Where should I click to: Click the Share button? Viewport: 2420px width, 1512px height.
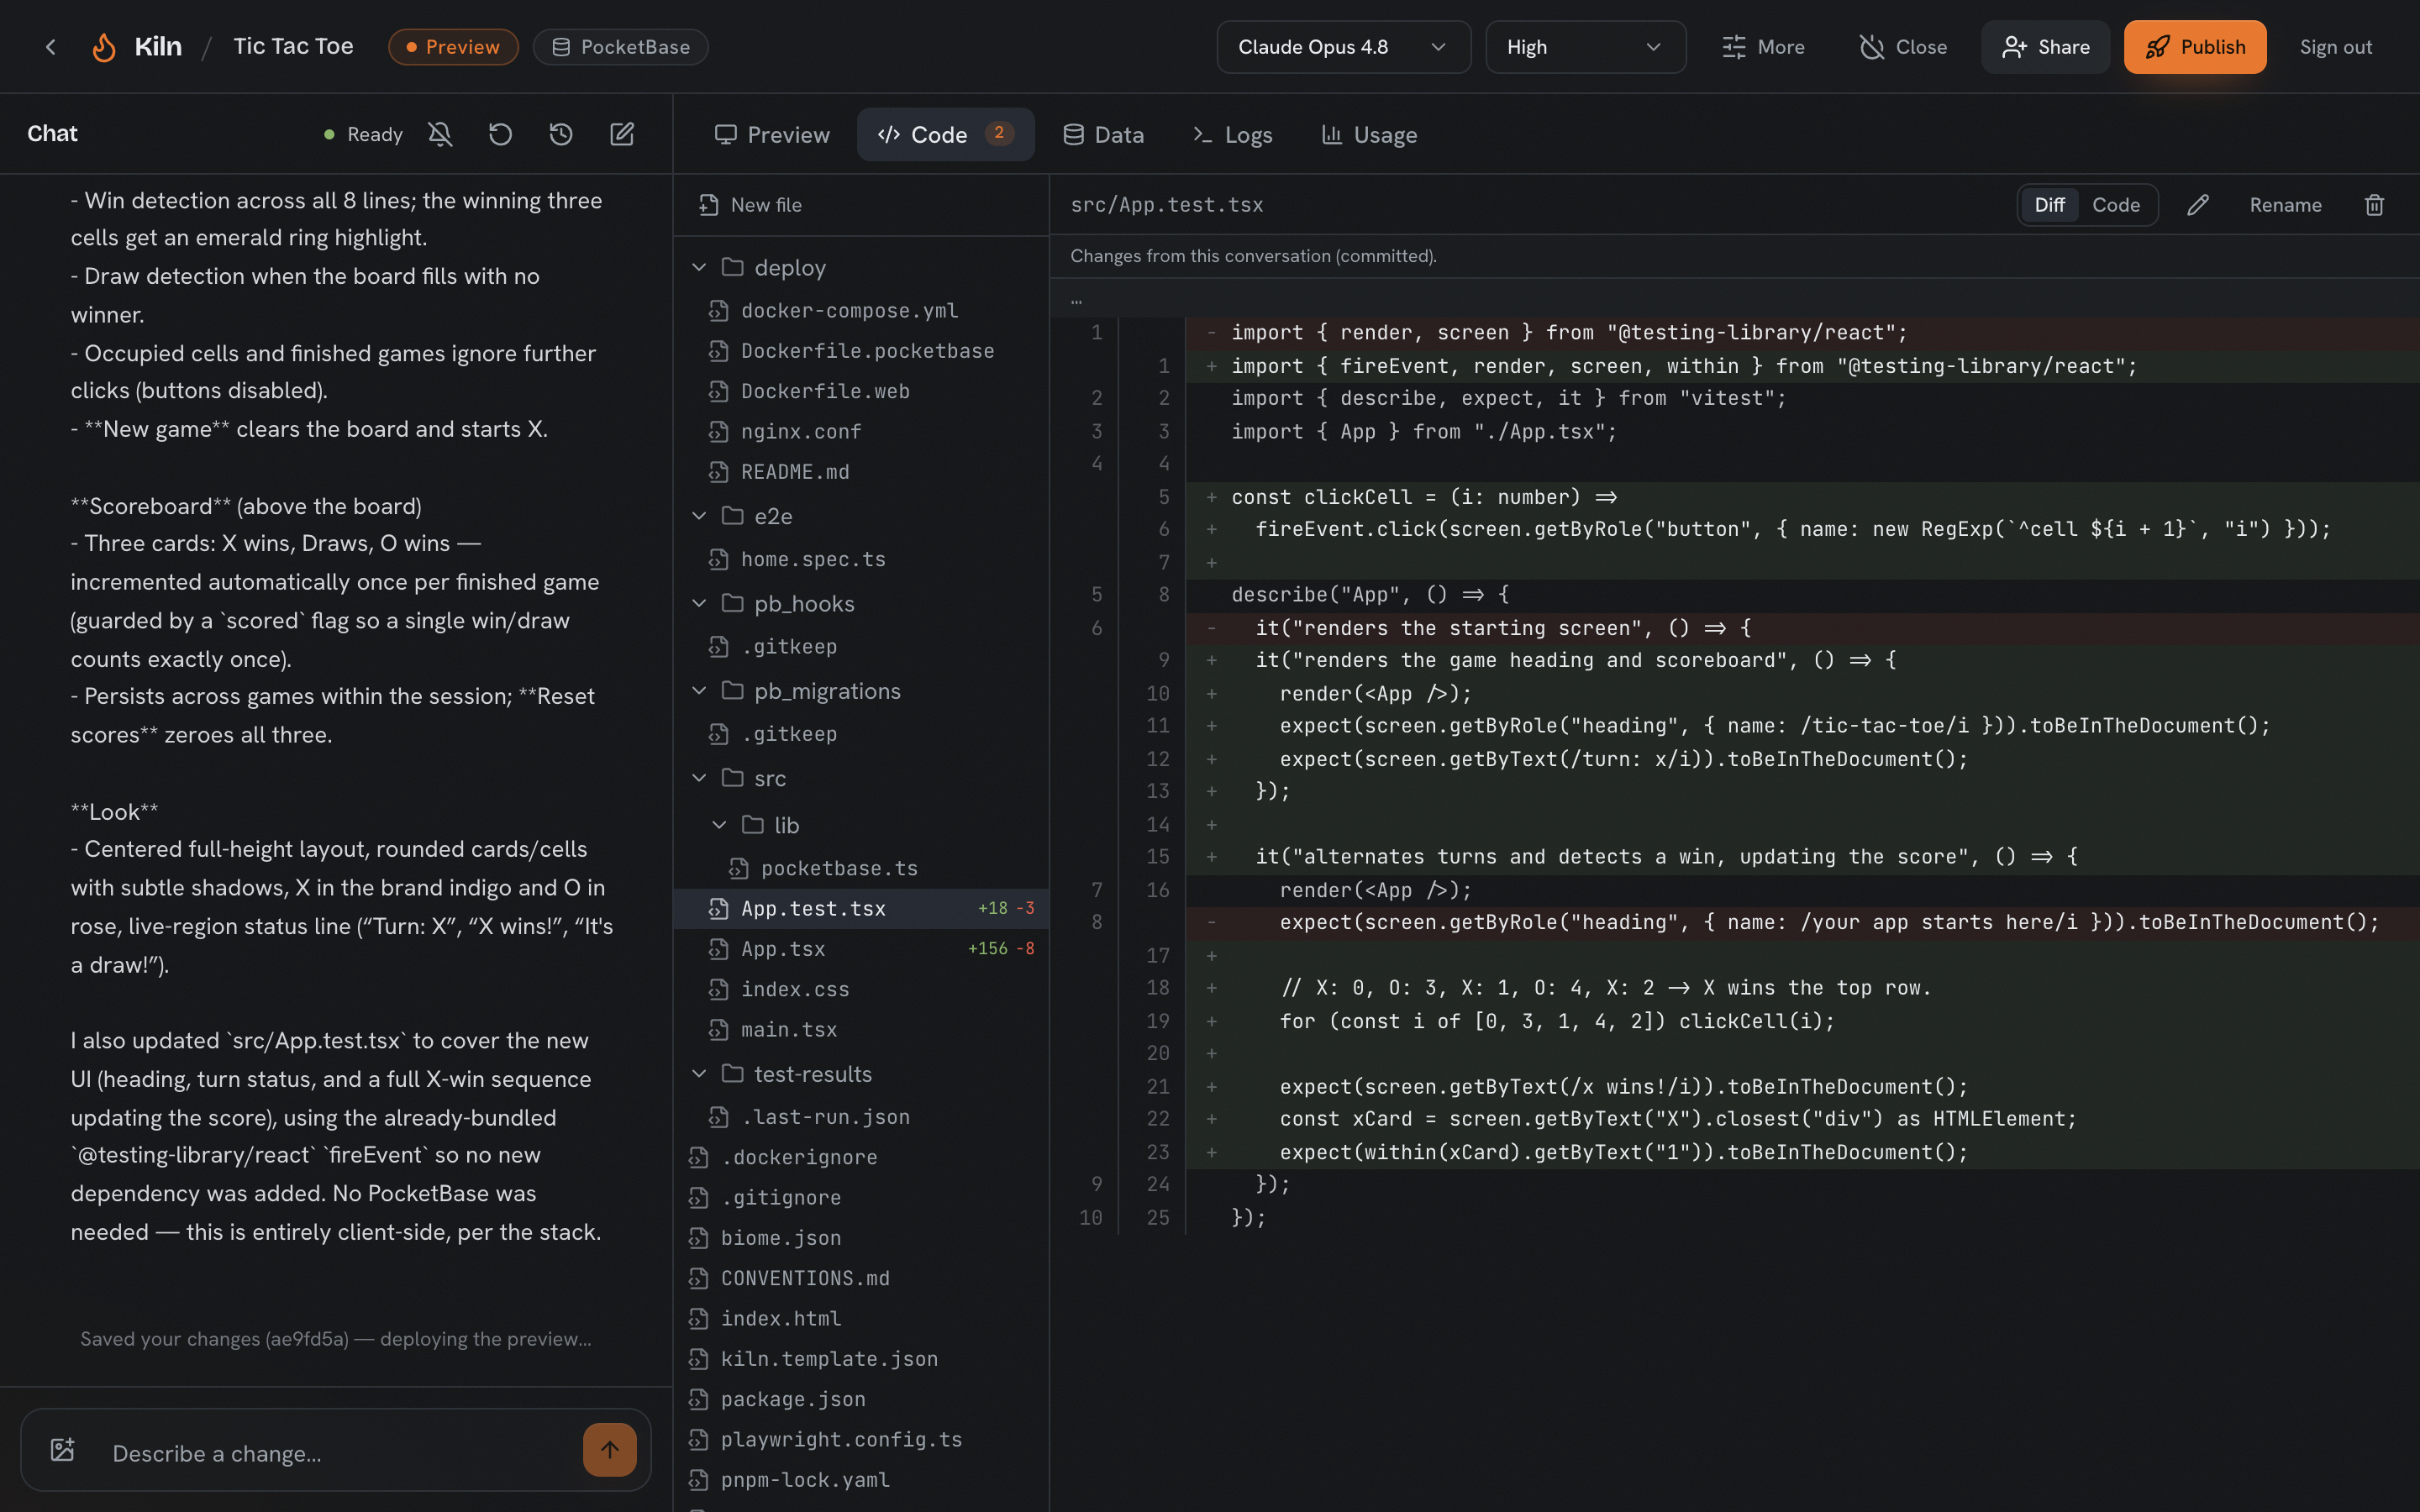point(2045,47)
